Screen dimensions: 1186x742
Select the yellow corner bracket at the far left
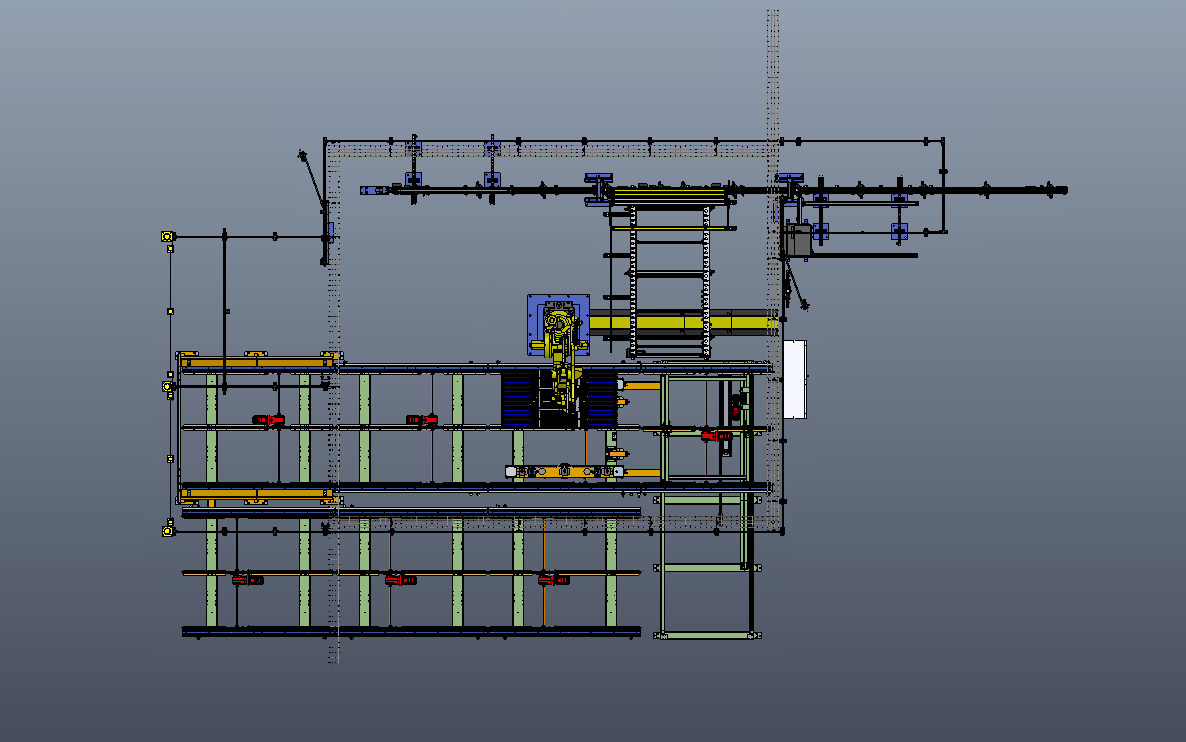(x=167, y=236)
